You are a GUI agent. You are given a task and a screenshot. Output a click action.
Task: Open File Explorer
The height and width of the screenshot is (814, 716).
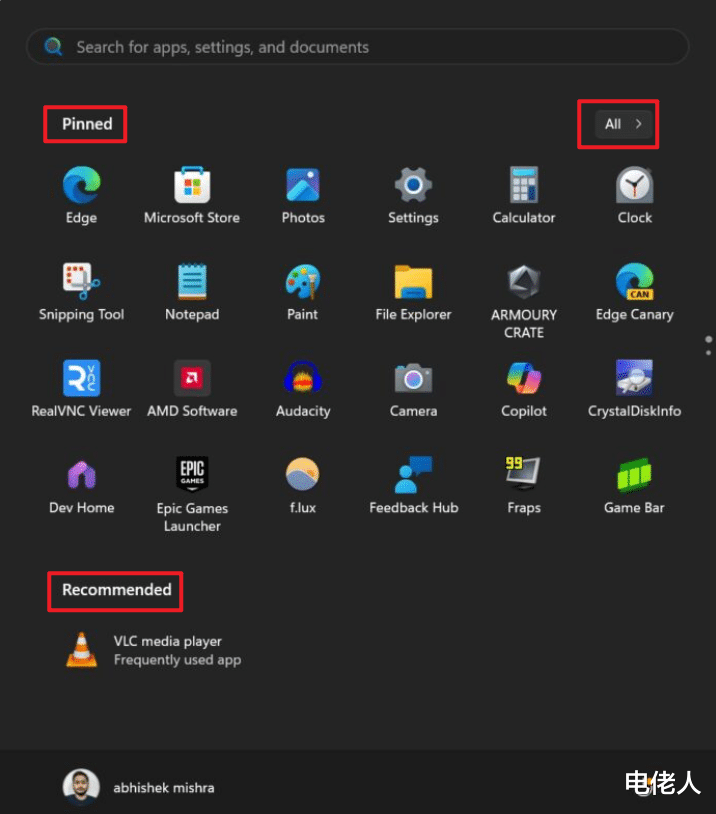[413, 292]
